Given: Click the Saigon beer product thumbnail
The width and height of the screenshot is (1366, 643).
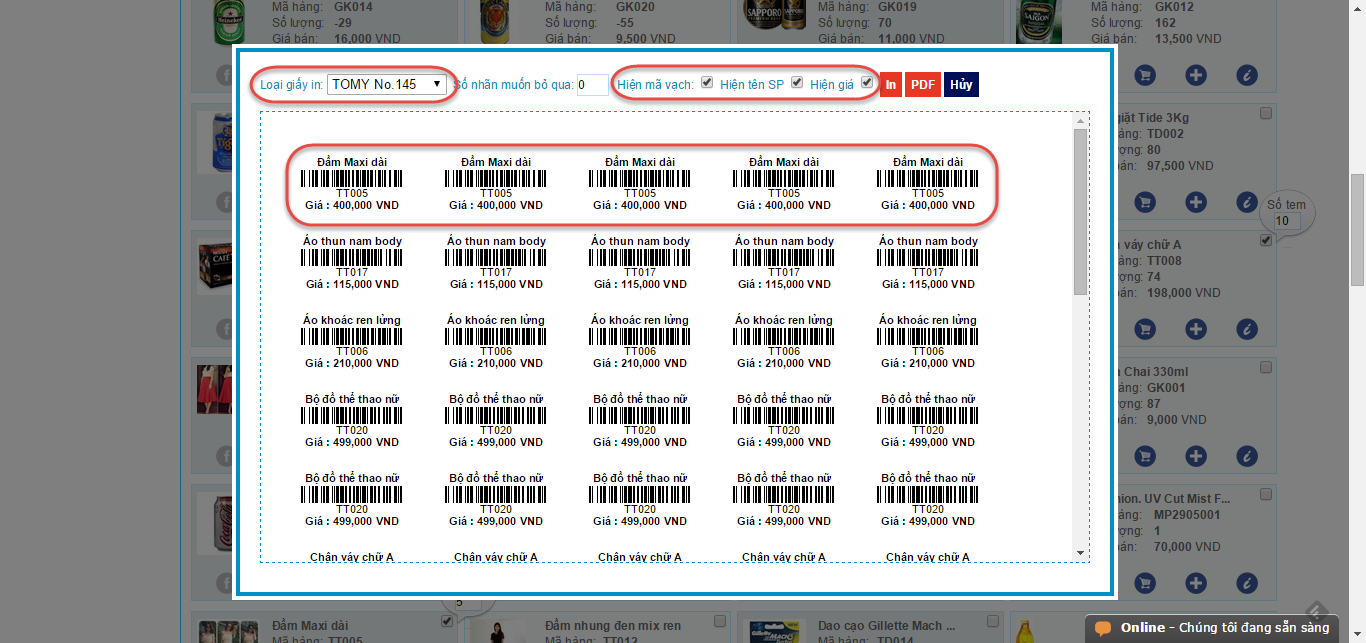Looking at the screenshot, I should 1037,23.
